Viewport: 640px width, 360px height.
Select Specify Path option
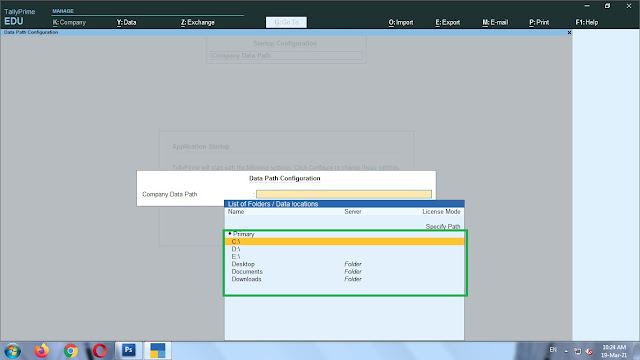[442, 227]
